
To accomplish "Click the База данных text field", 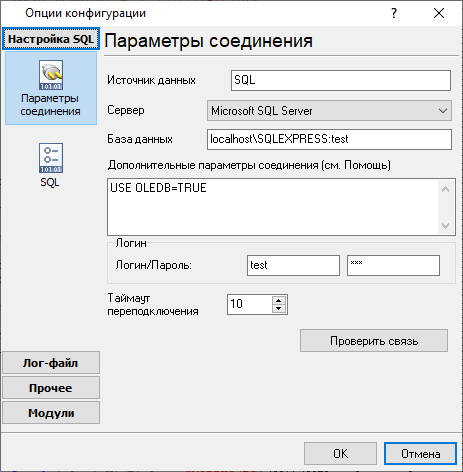I will click(x=329, y=139).
